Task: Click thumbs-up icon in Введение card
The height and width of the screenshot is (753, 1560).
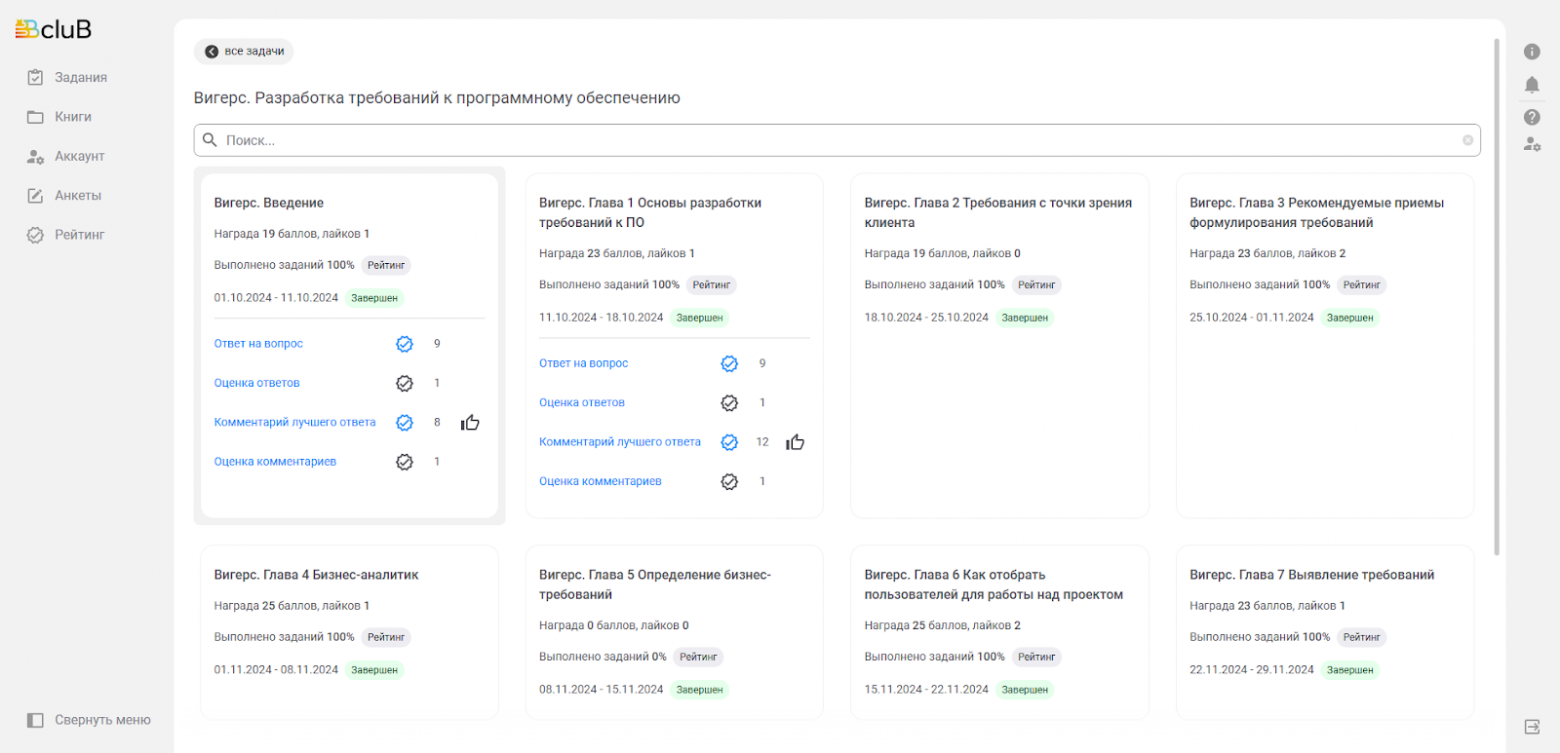Action: tap(470, 423)
